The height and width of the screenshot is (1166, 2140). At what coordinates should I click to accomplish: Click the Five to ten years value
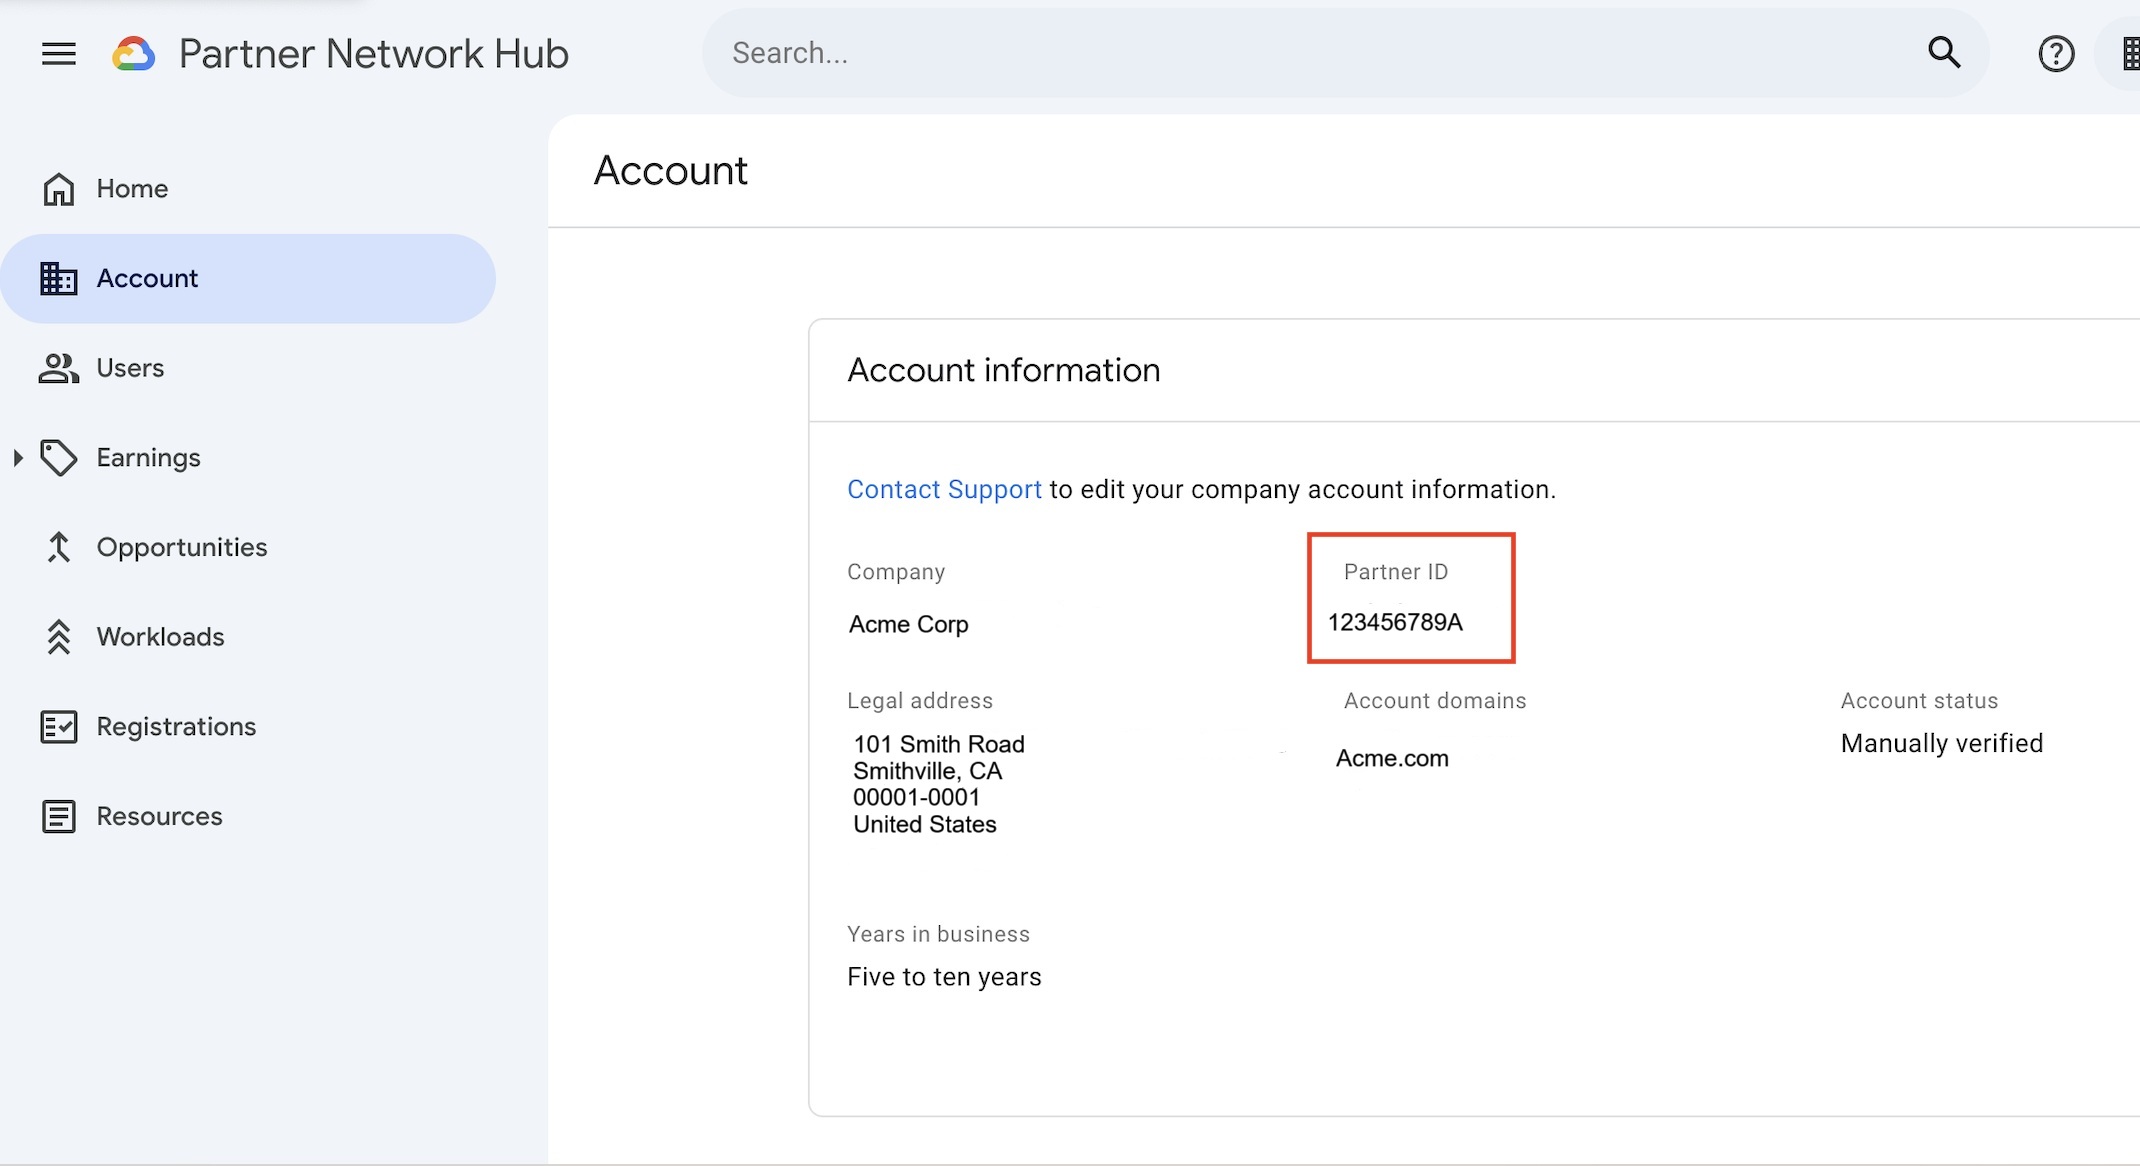[x=944, y=977]
